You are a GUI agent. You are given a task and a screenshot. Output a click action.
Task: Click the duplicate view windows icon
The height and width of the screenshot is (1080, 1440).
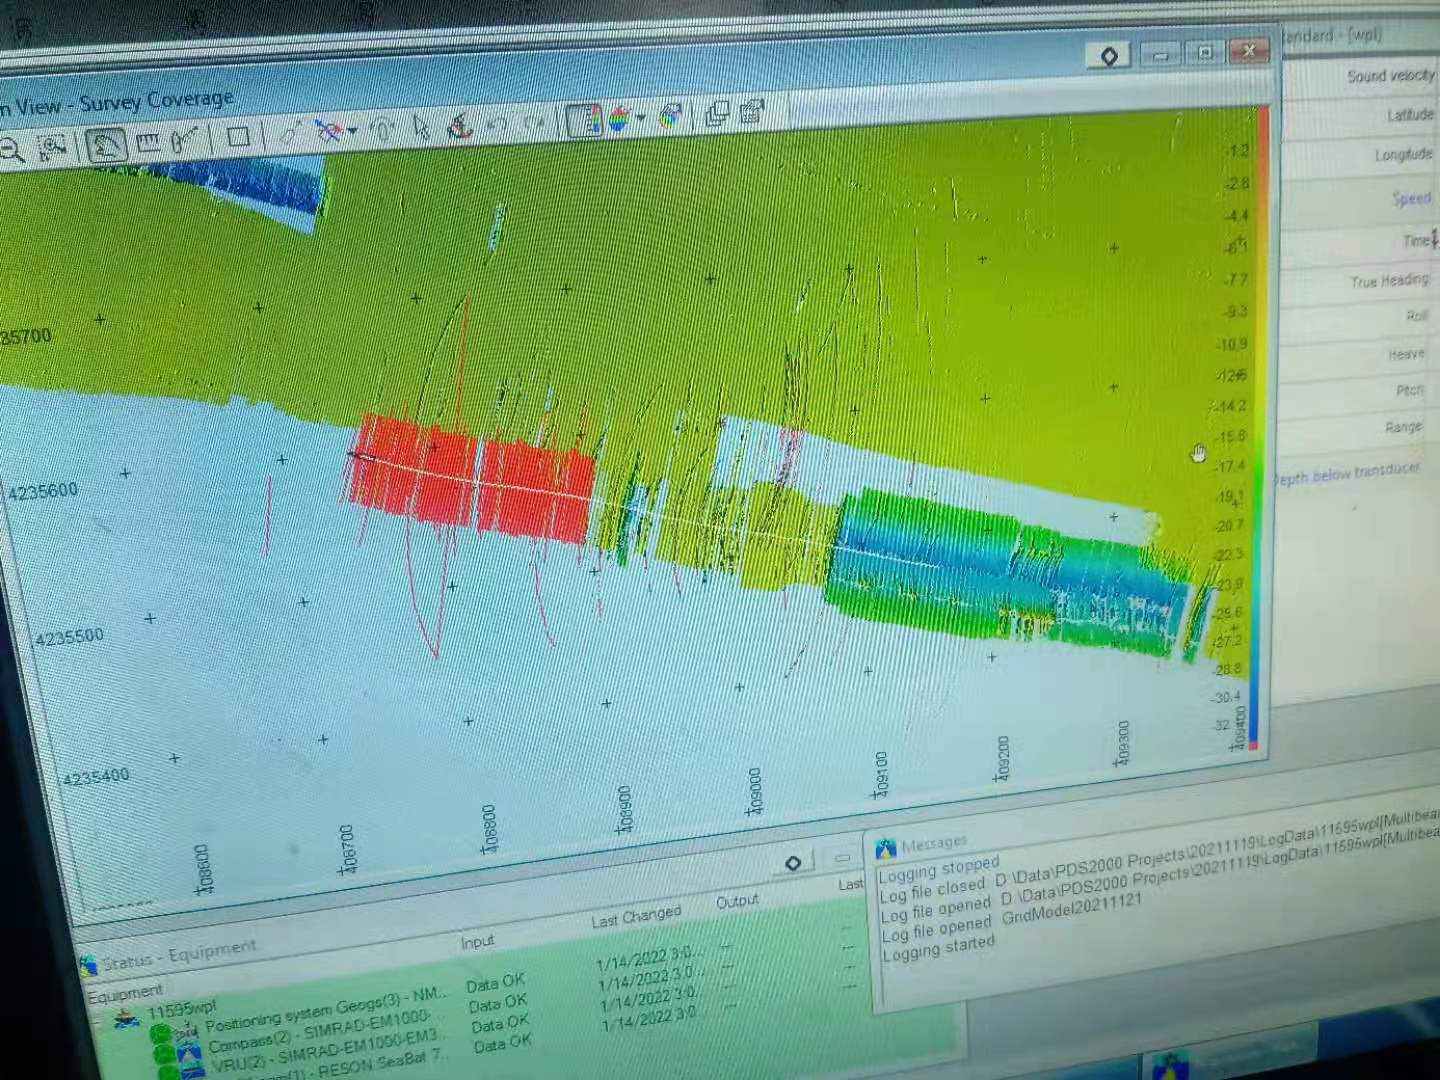click(x=717, y=114)
